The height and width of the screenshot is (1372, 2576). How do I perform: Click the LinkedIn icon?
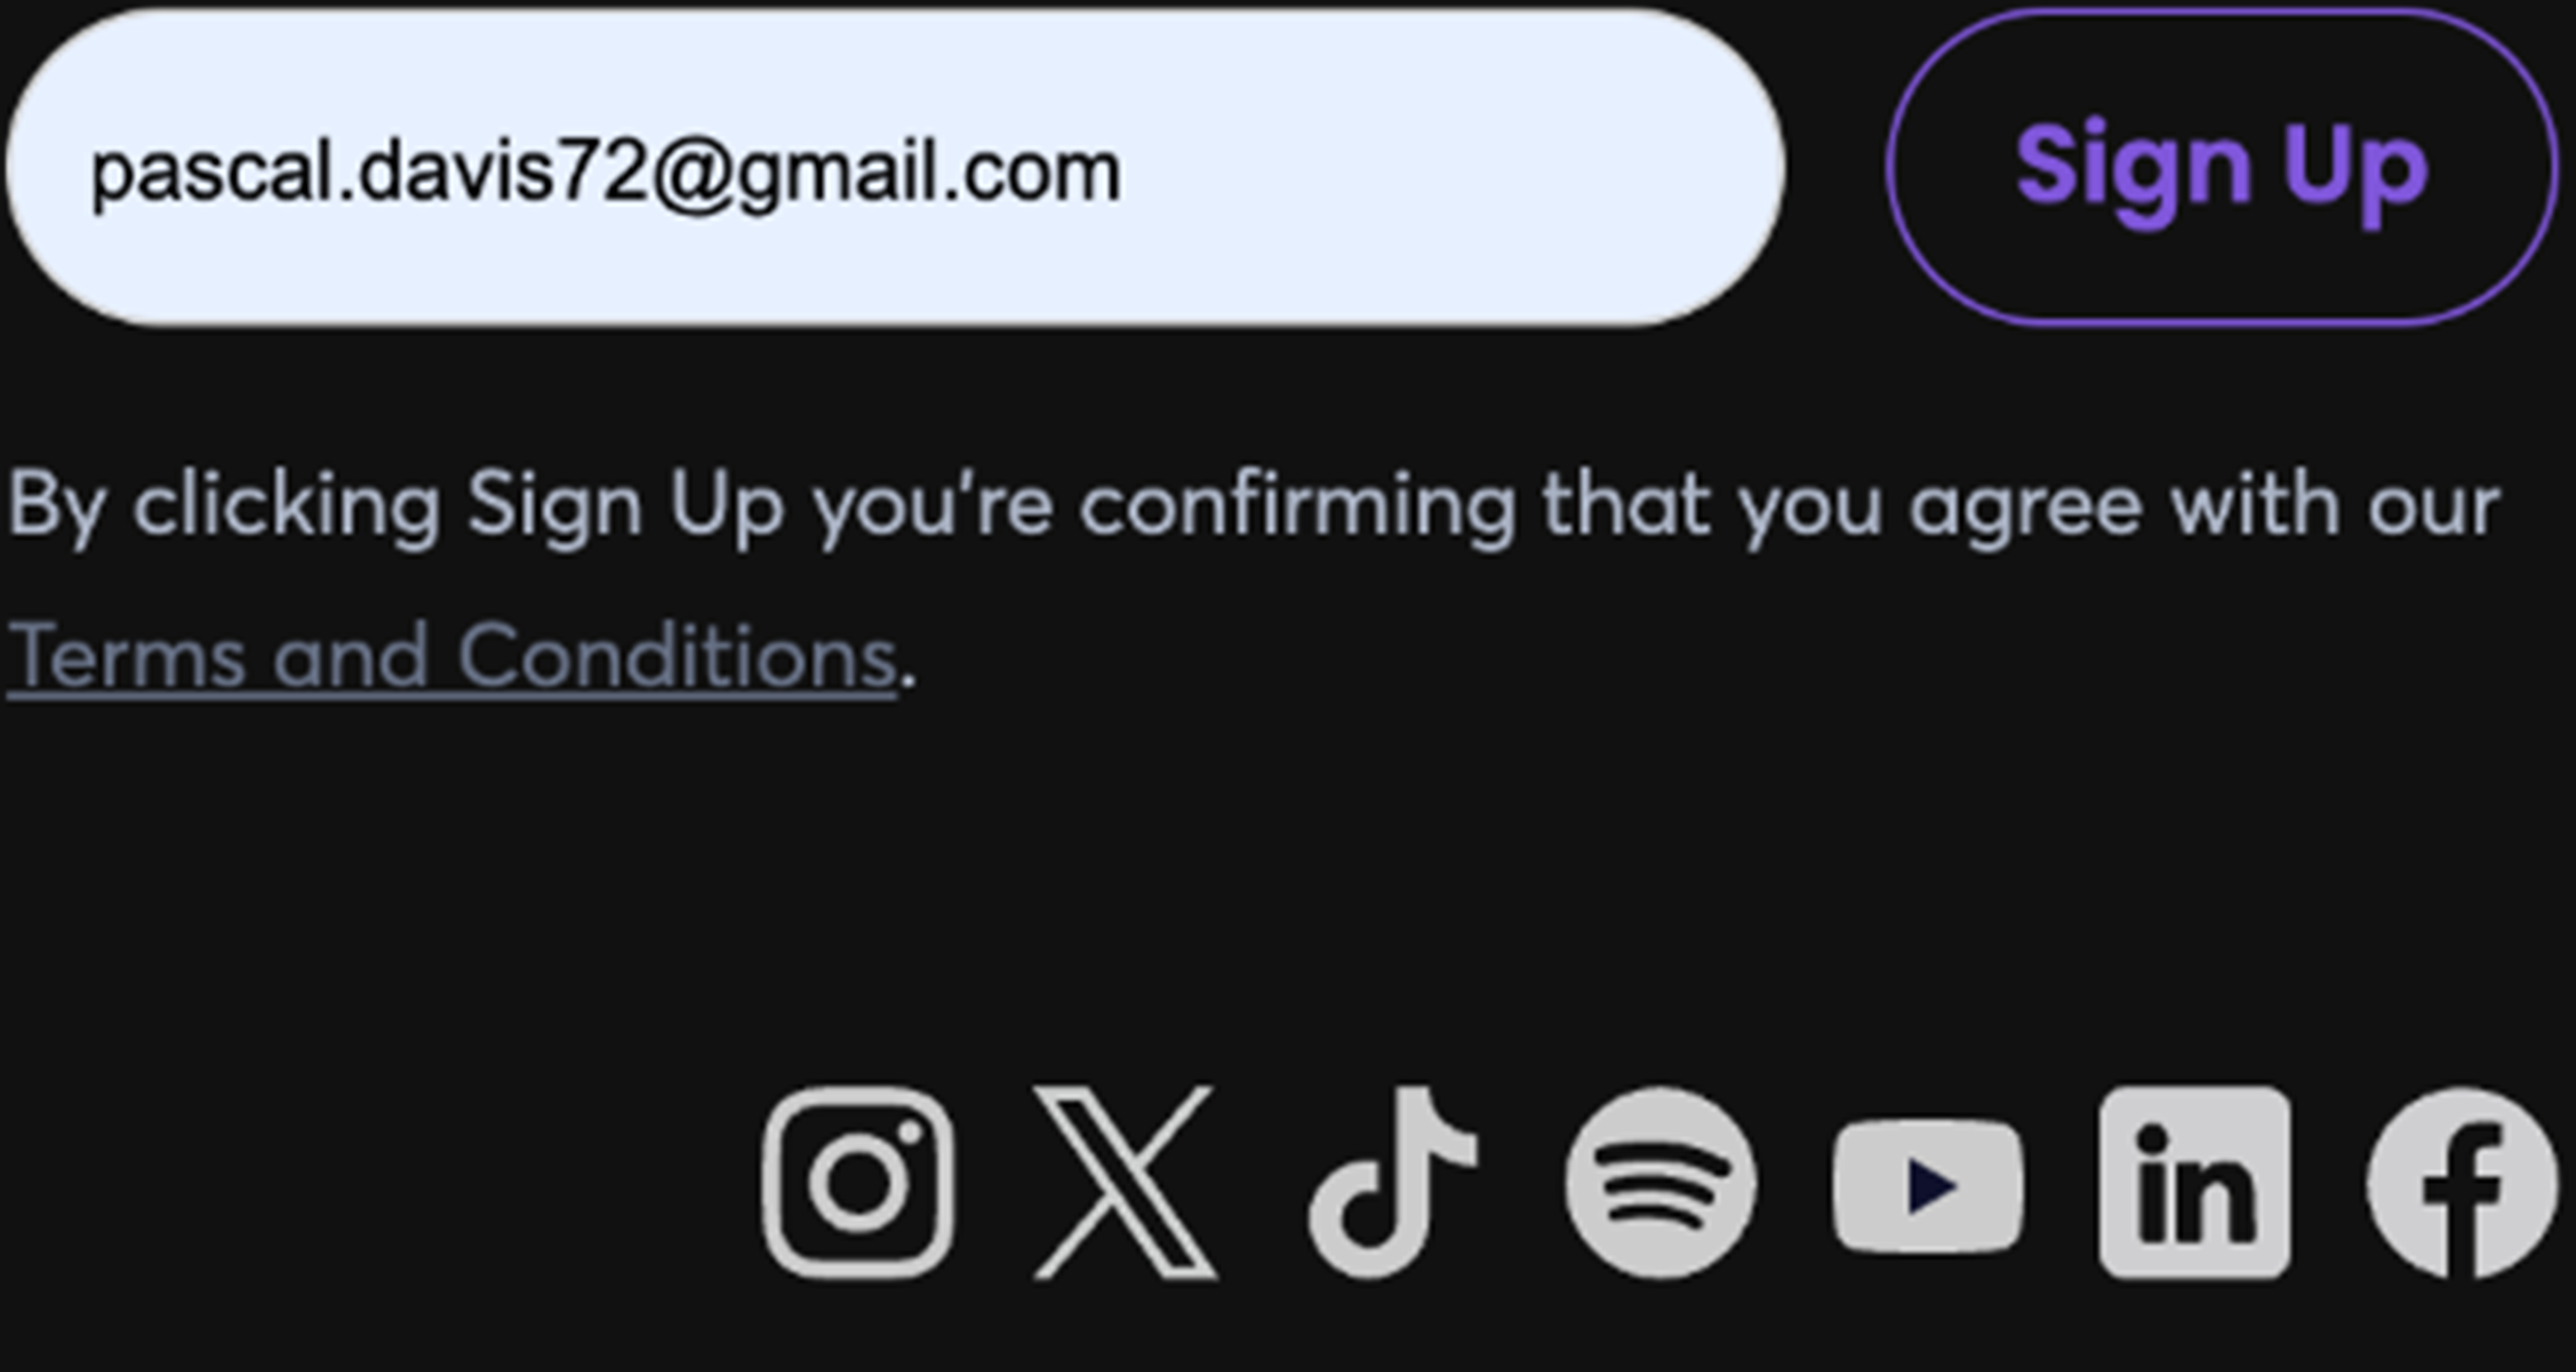(x=2194, y=1182)
